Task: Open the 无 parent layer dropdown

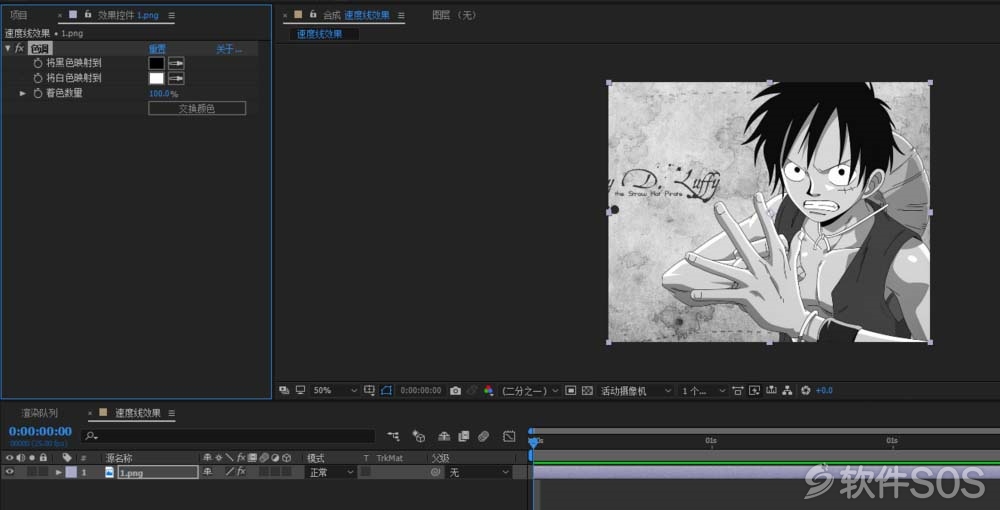Action: pyautogui.click(x=478, y=472)
